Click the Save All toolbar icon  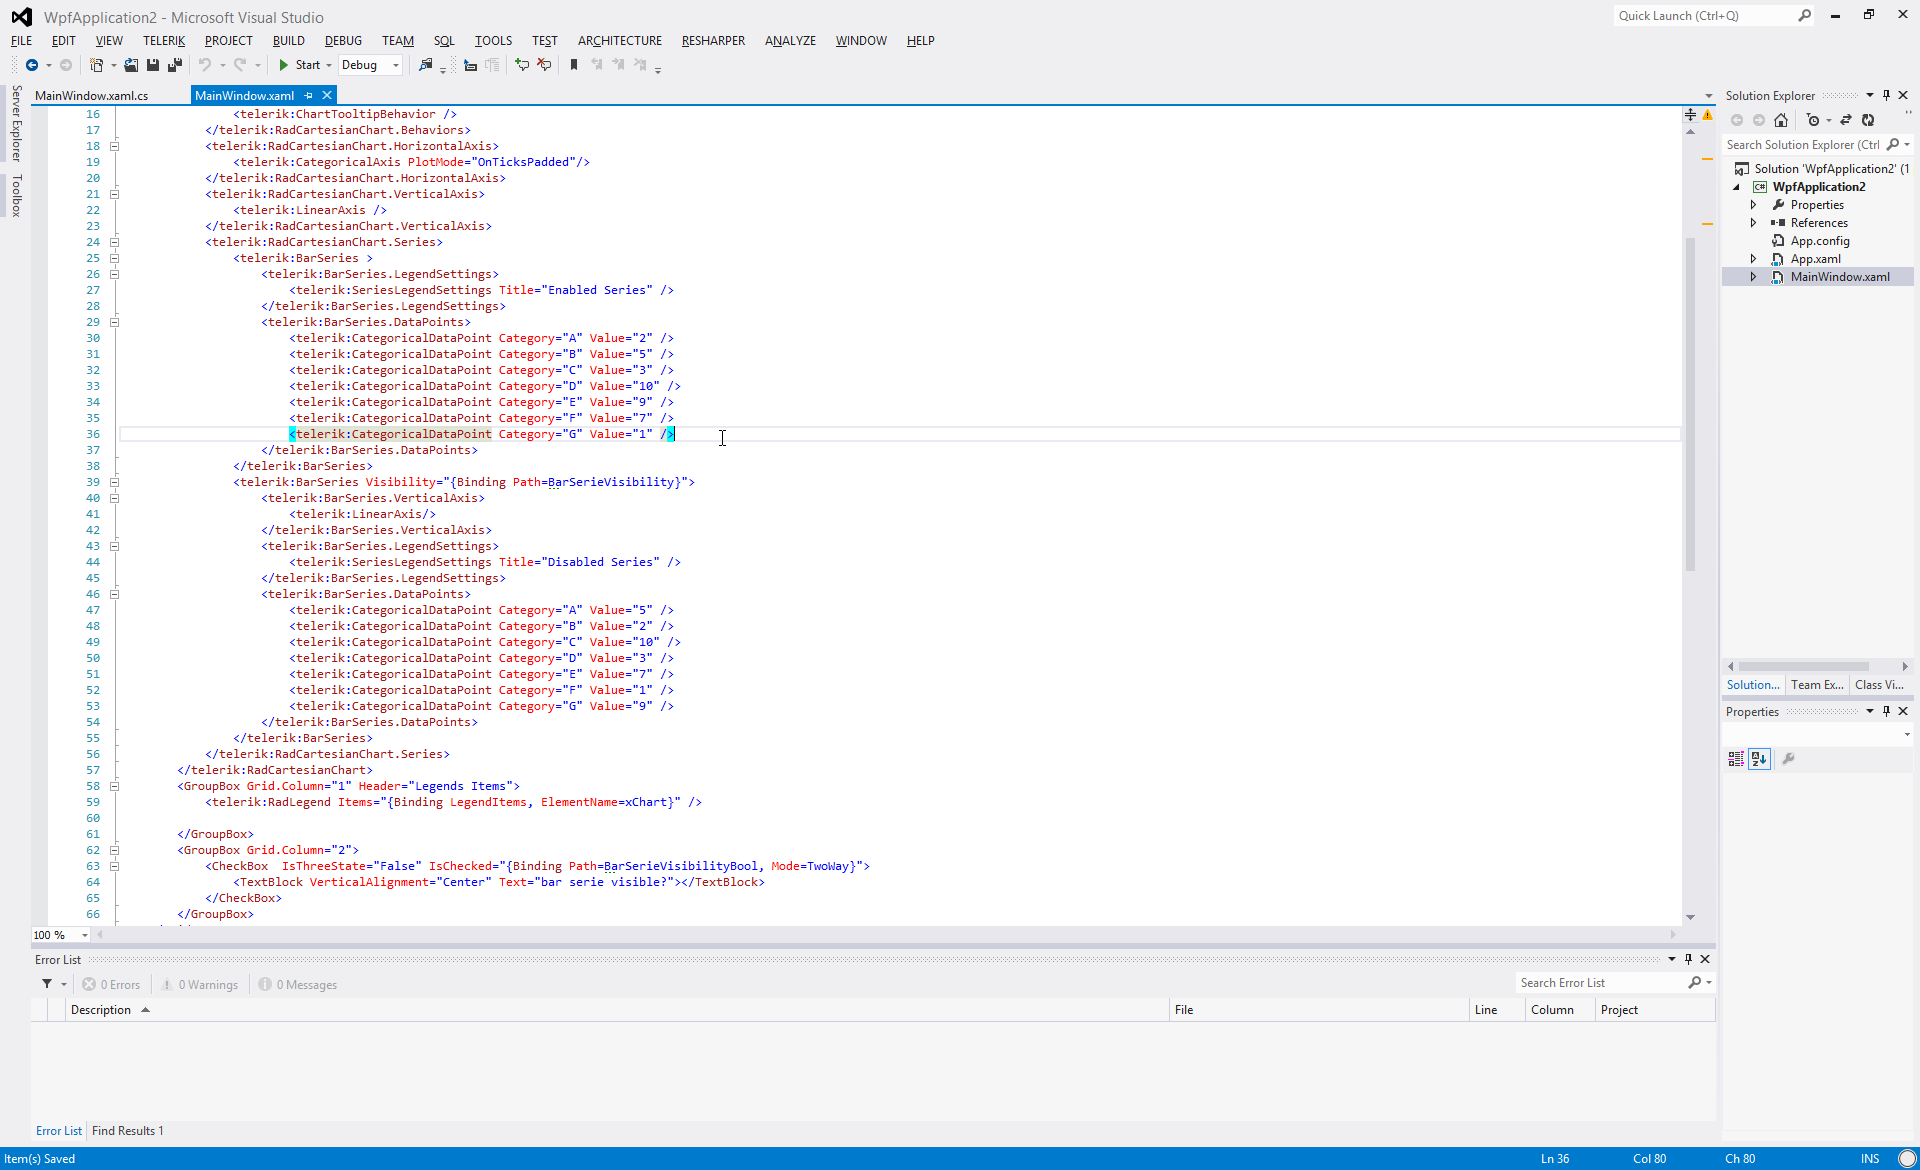coord(175,65)
